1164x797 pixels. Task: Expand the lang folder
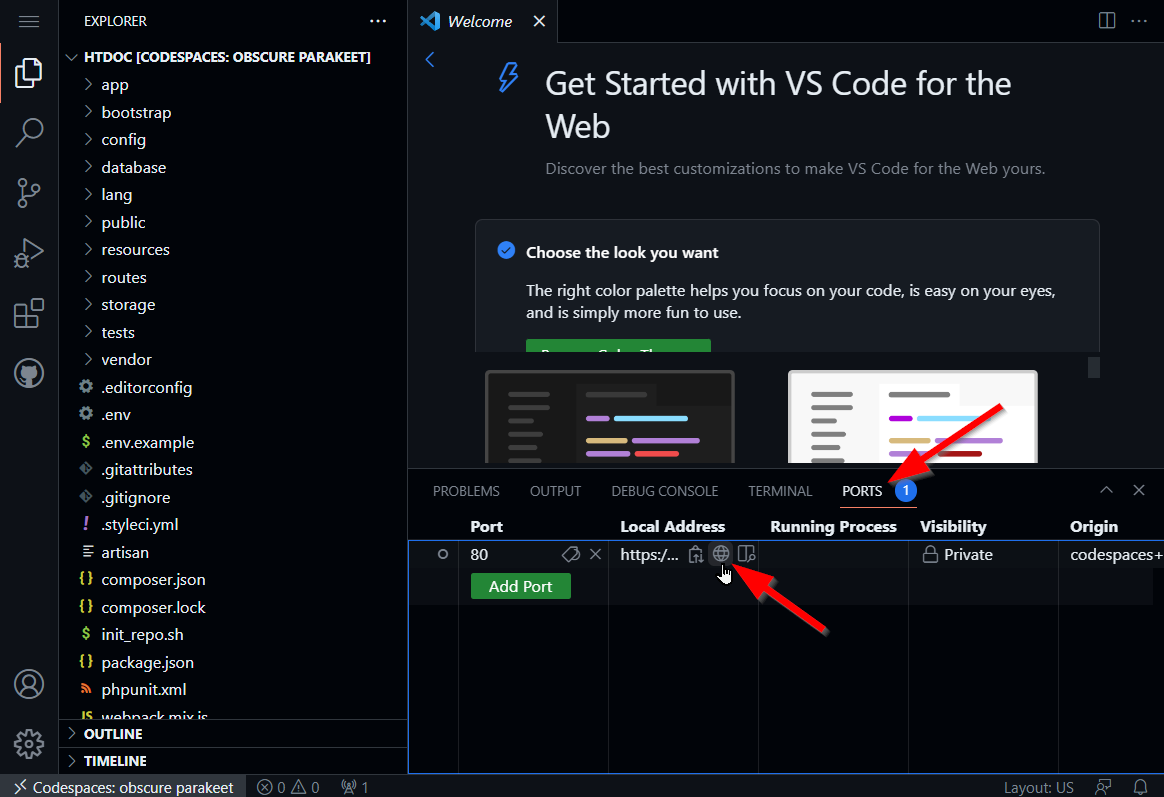233,194
